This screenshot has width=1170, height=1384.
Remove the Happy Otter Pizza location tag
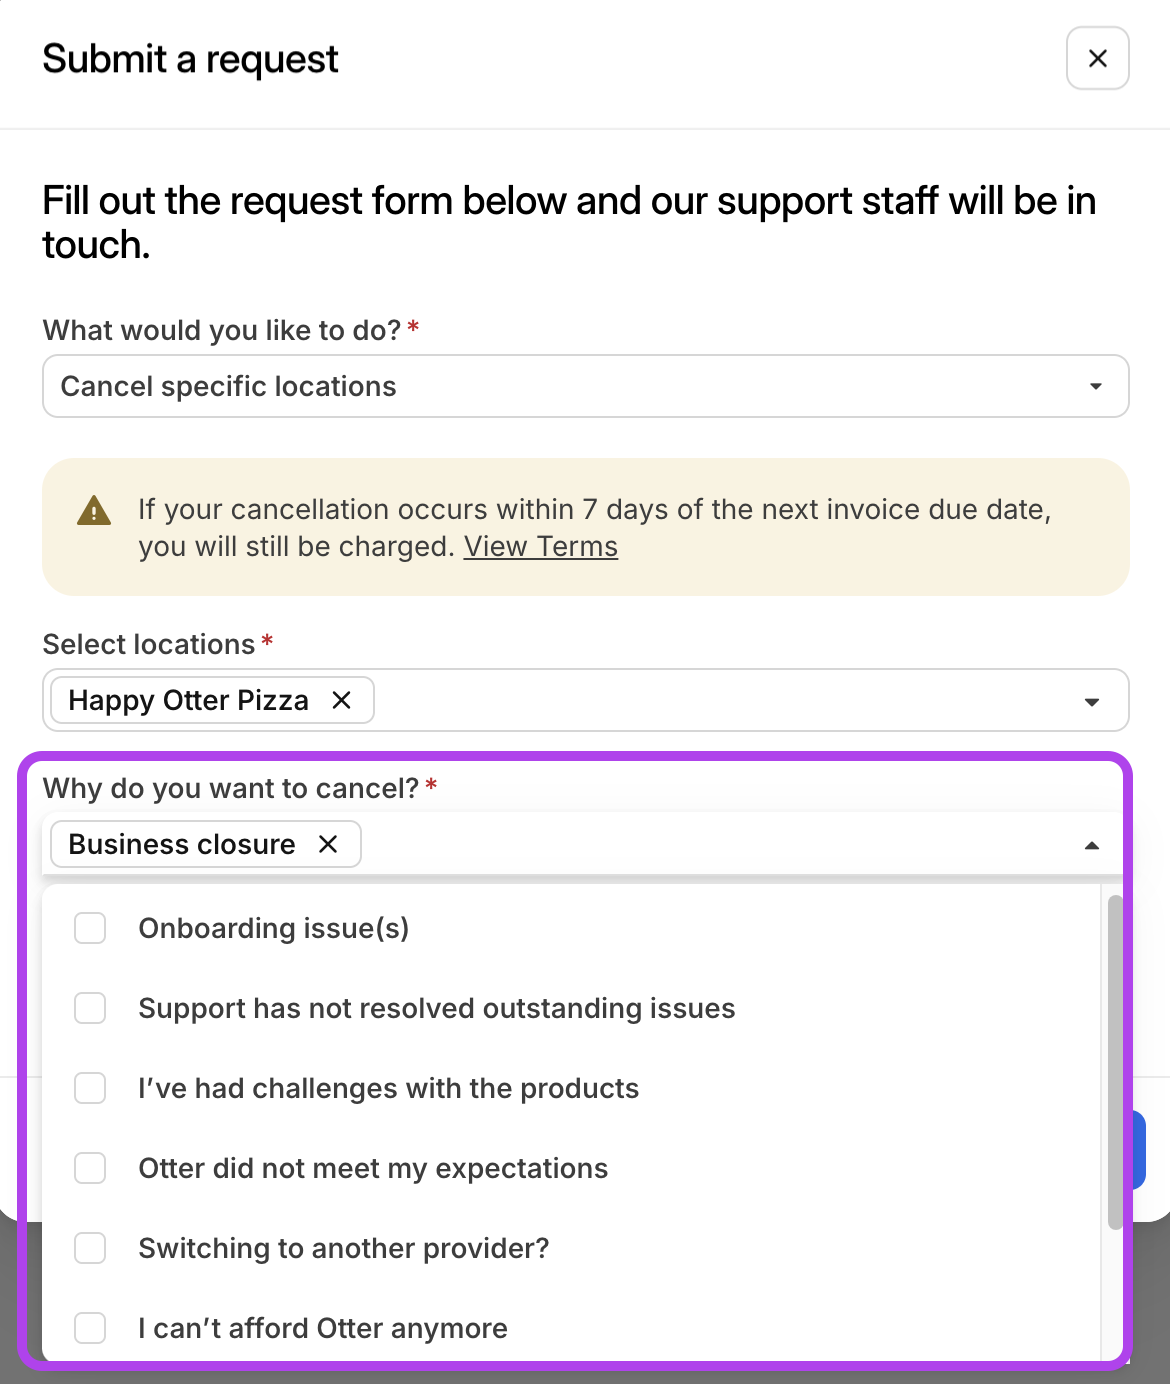341,700
